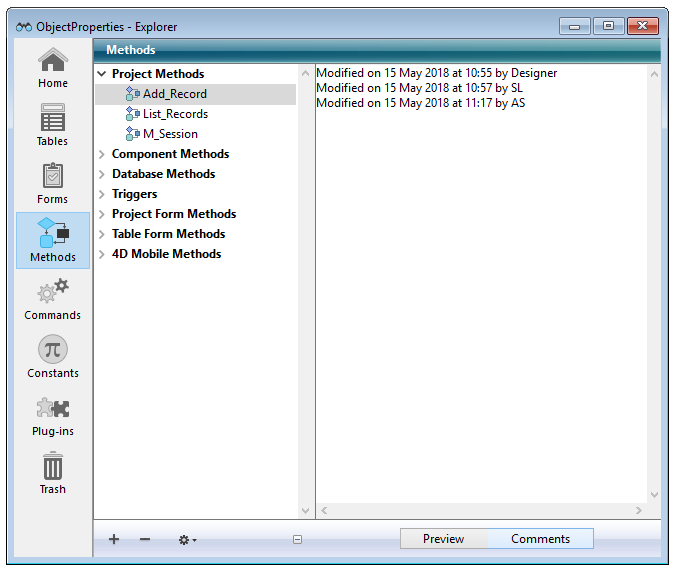Click the plus add button

(114, 539)
